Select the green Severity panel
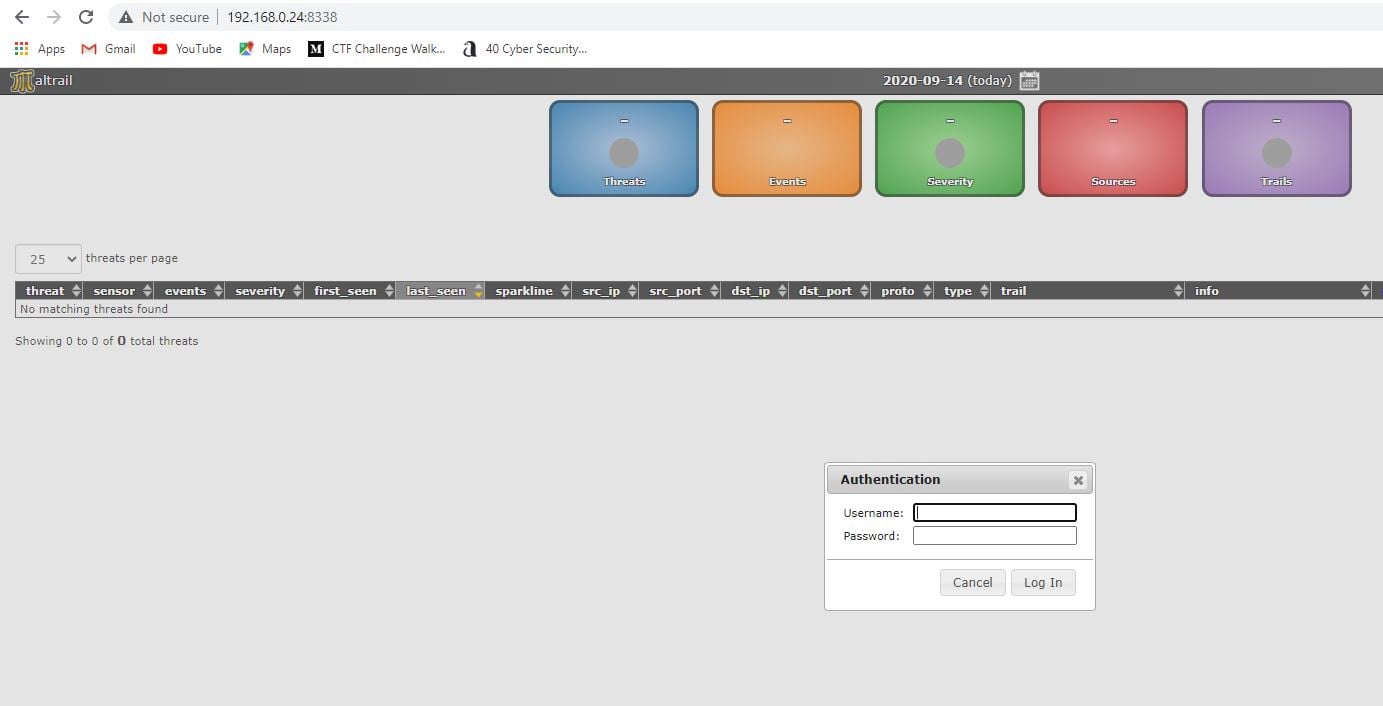The height and width of the screenshot is (706, 1383). click(950, 148)
